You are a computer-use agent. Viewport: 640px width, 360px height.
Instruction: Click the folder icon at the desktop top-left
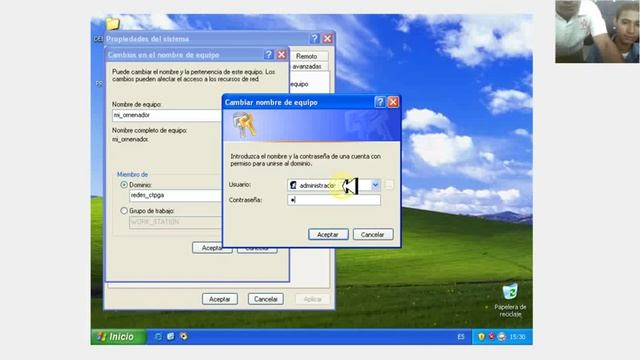[x=113, y=23]
